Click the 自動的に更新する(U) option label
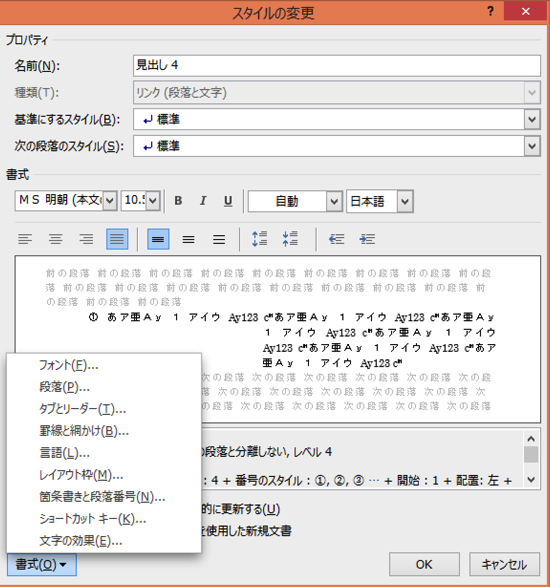 click(x=241, y=509)
